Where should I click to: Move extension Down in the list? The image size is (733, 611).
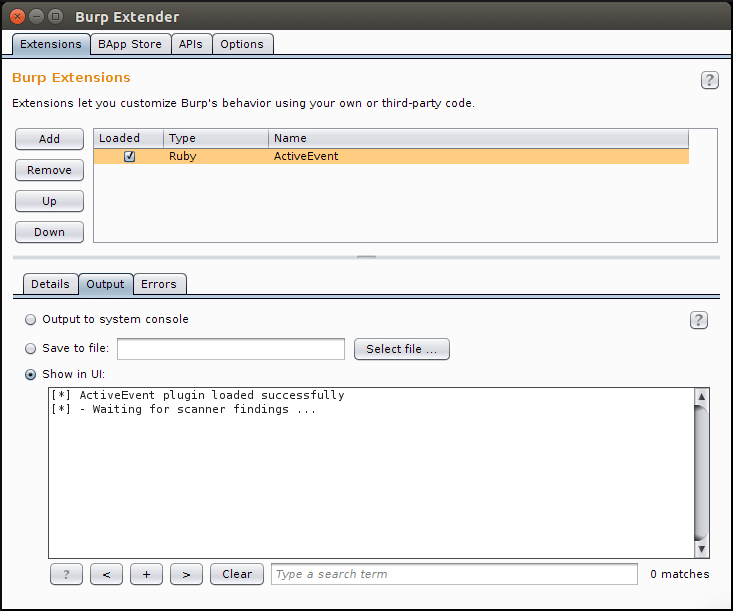tap(50, 232)
